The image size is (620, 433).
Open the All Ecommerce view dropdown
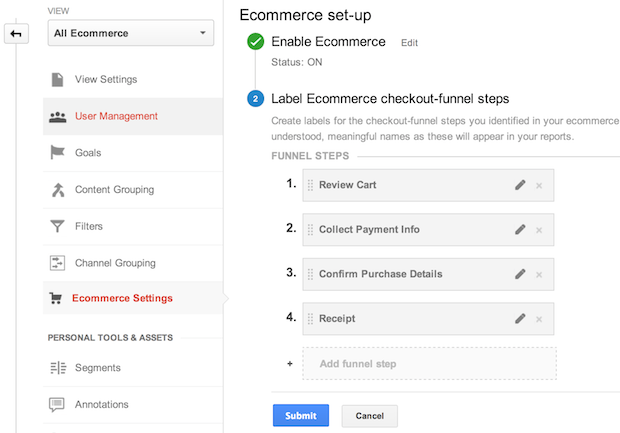click(133, 33)
